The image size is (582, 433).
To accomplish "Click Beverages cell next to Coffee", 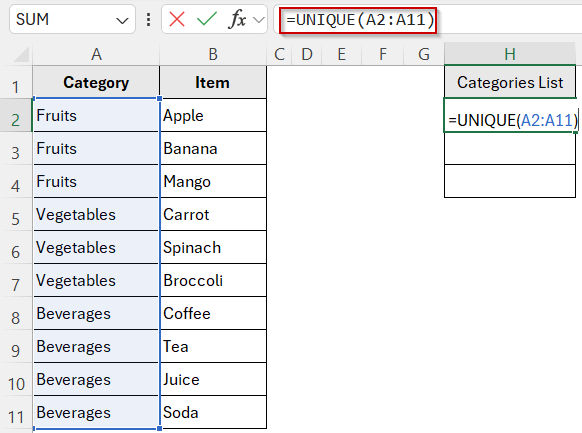I will pyautogui.click(x=96, y=314).
